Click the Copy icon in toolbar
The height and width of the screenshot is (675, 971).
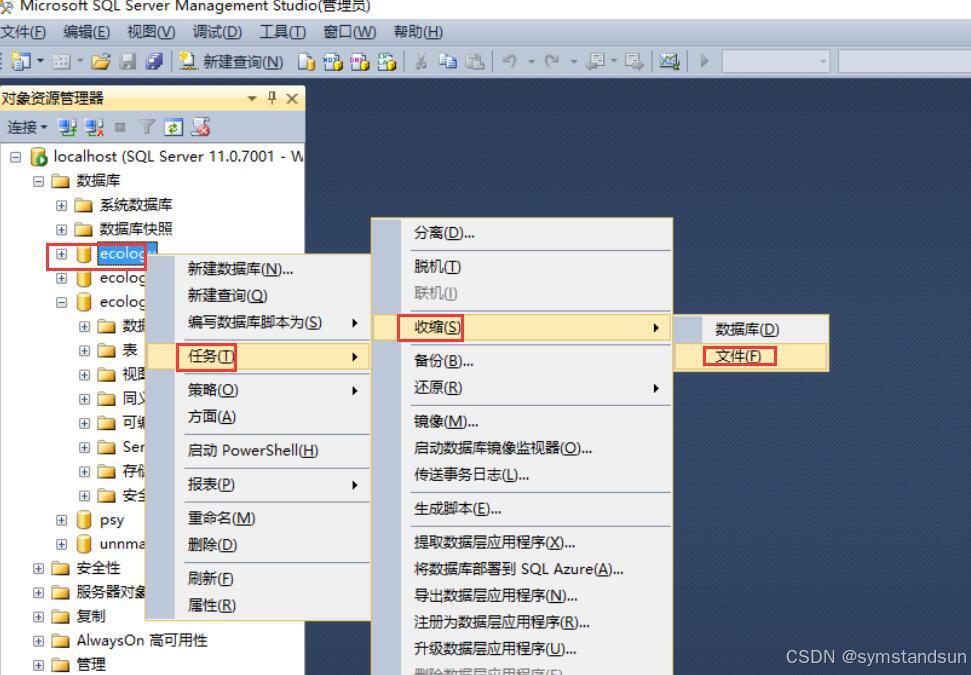click(x=448, y=61)
